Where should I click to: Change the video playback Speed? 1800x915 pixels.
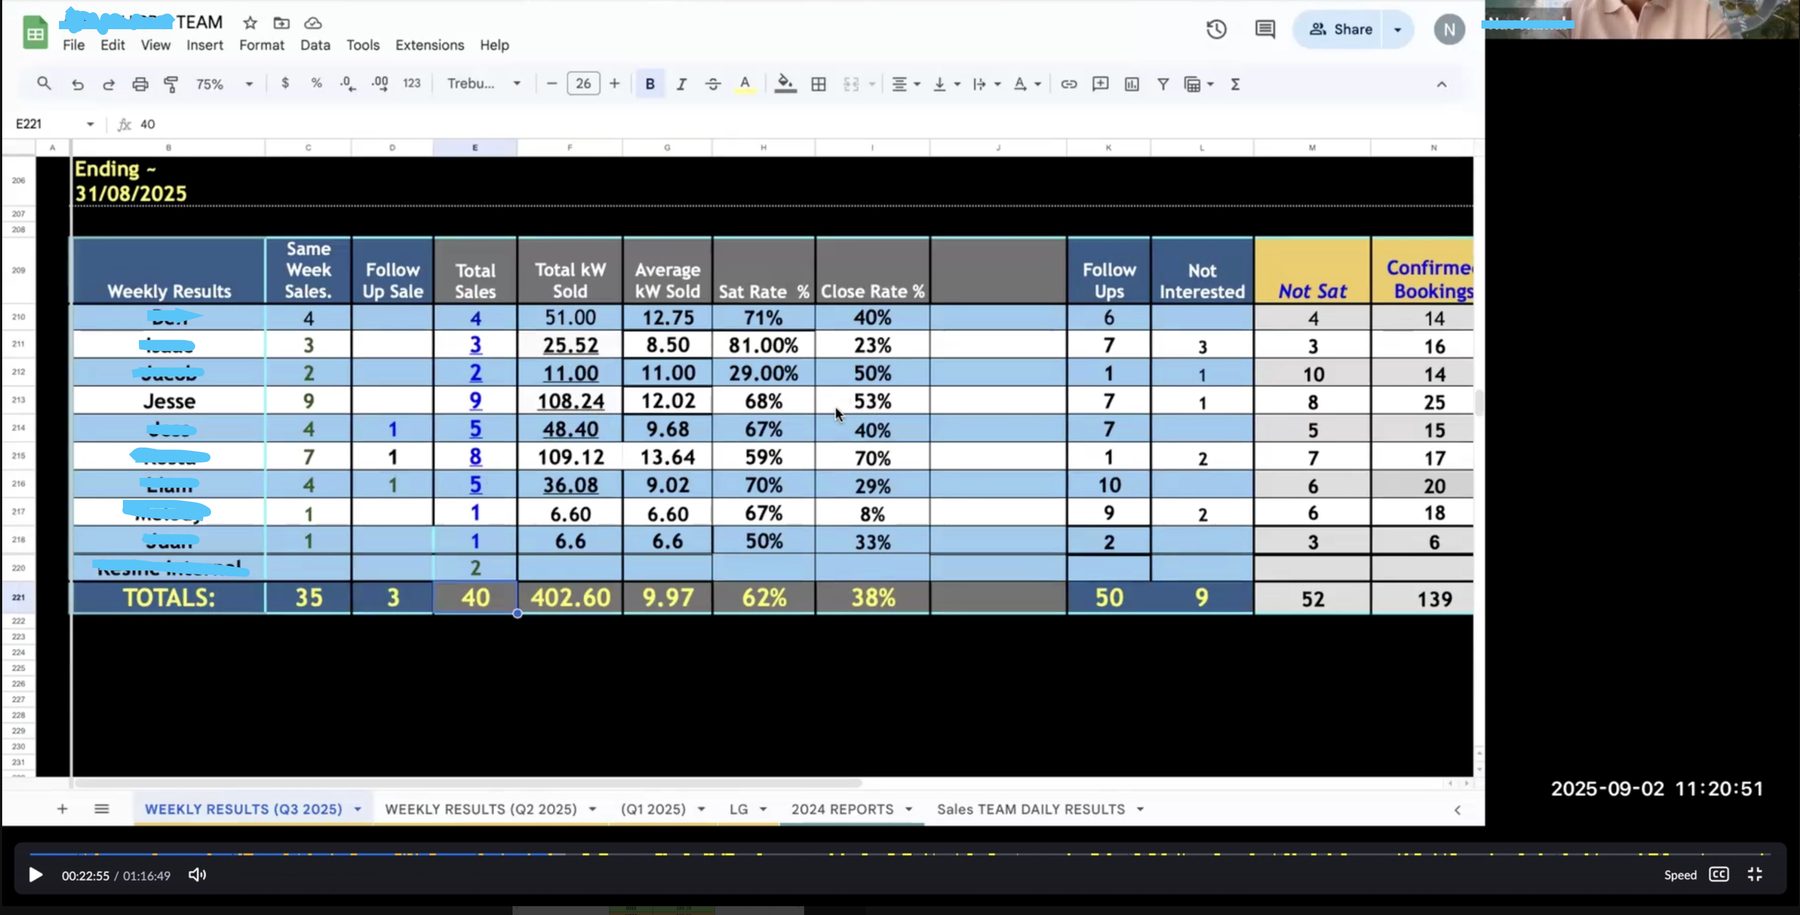click(x=1680, y=875)
